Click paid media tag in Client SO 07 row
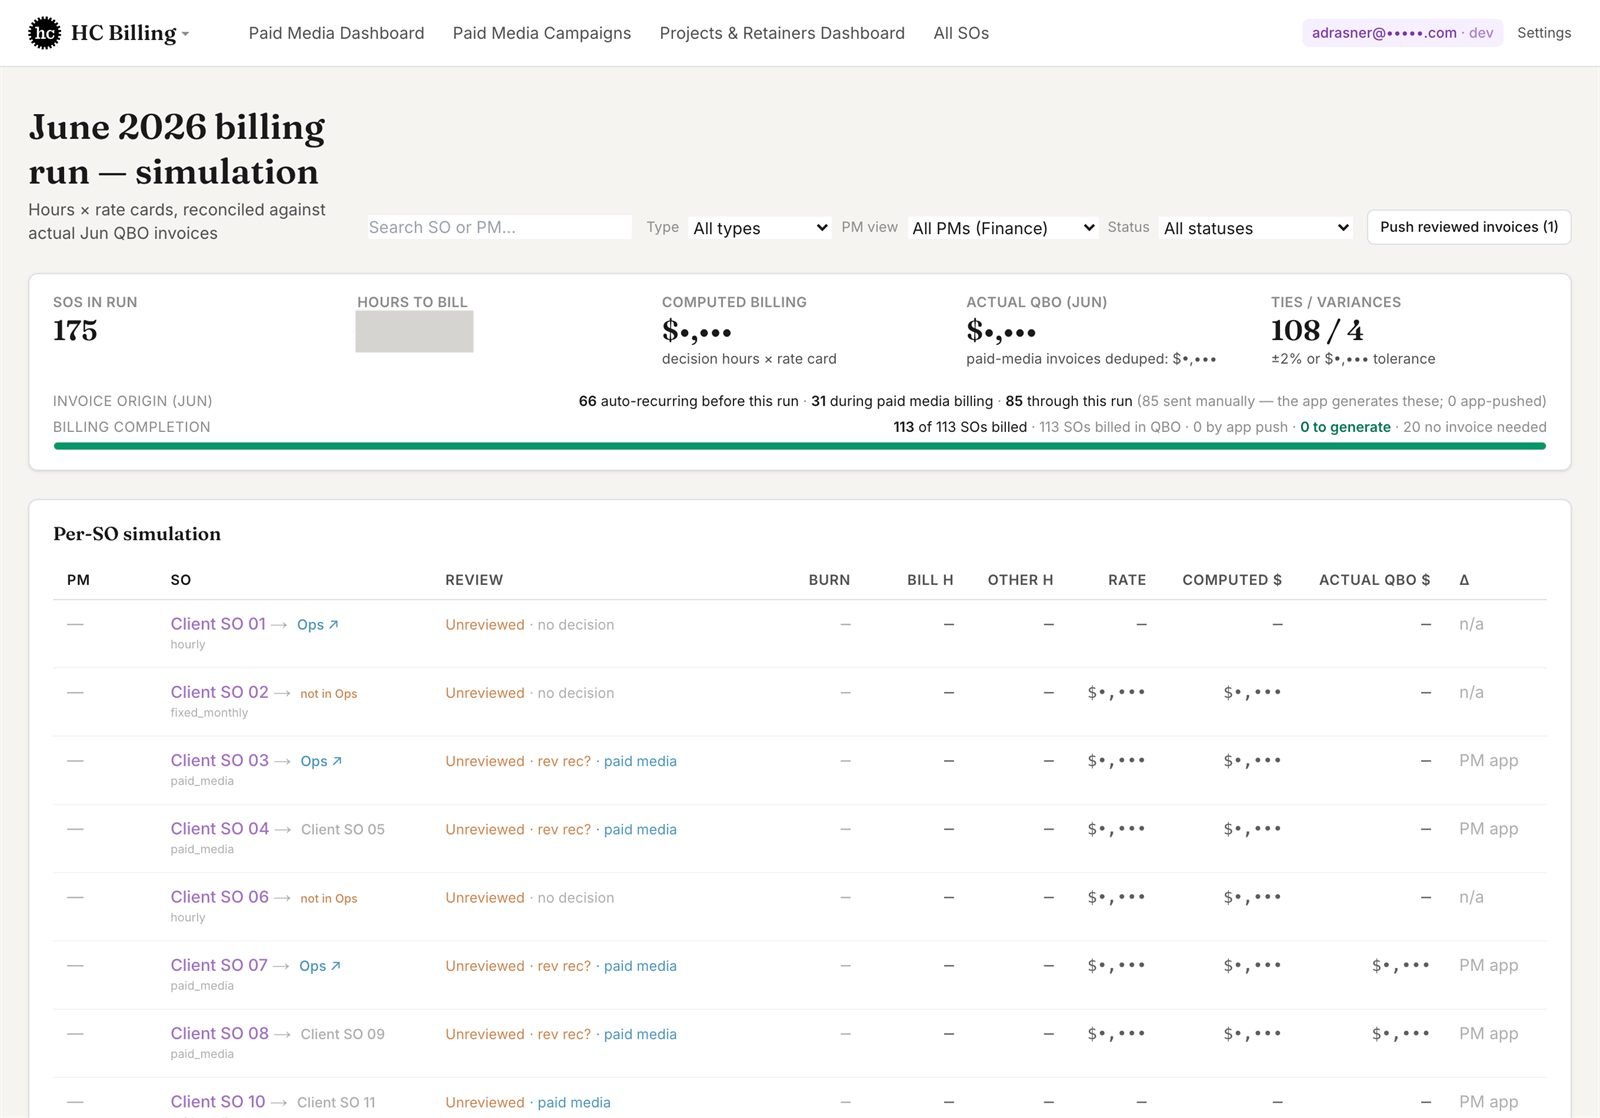1600x1118 pixels. coord(640,966)
